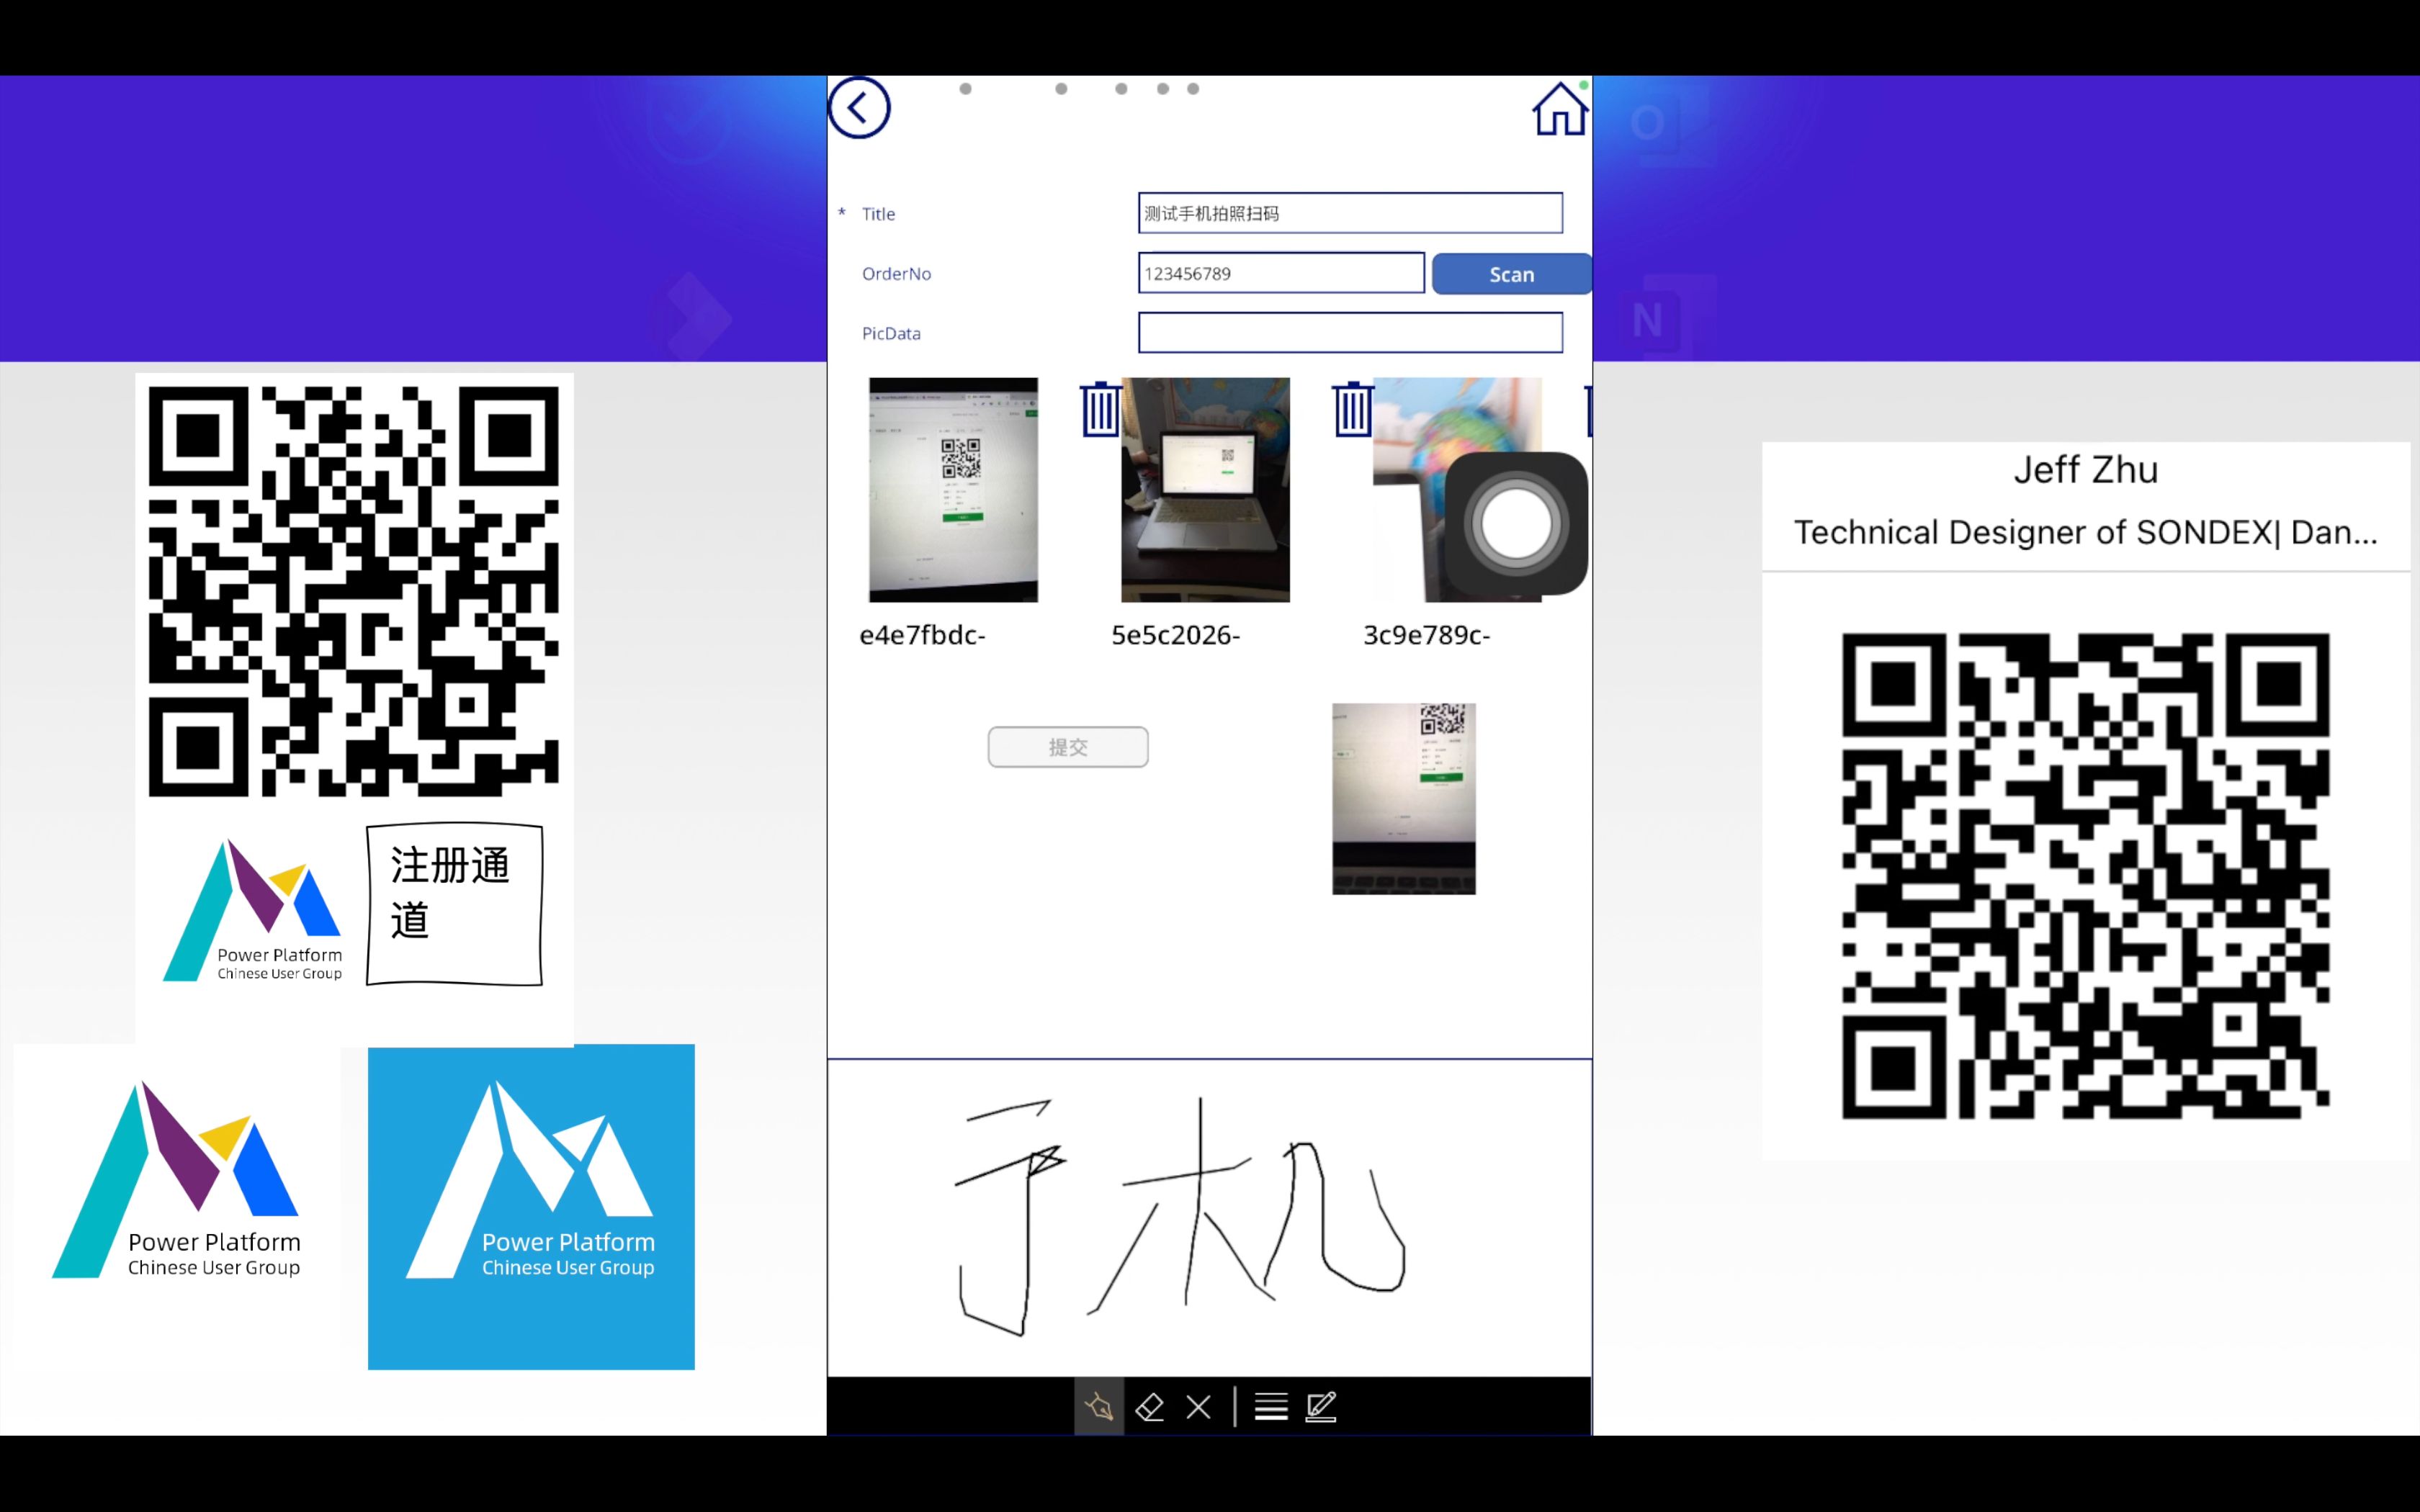
Task: Click the fourth image thumbnail bottom row
Action: (1402, 798)
